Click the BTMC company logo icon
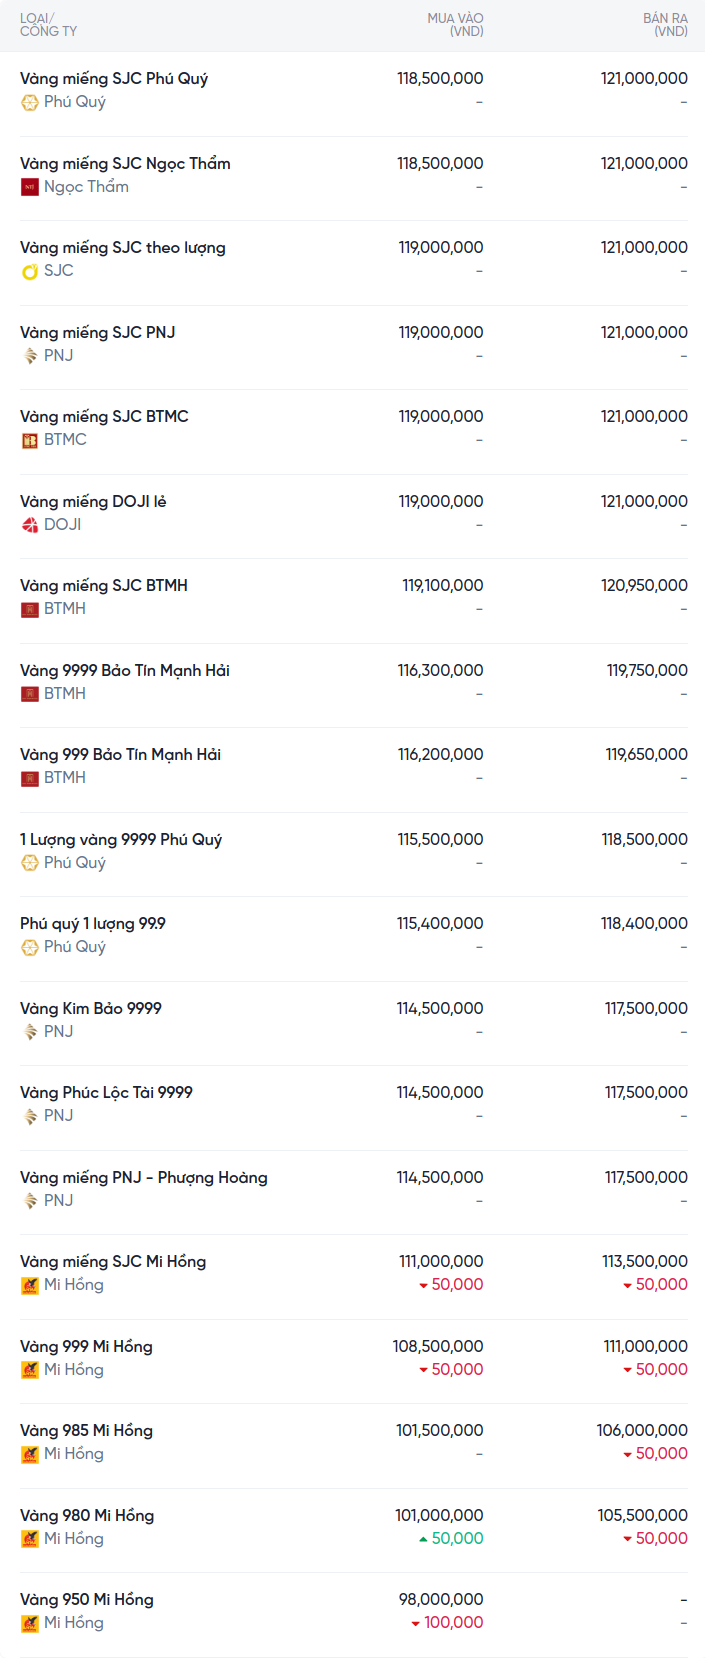 [x=30, y=440]
